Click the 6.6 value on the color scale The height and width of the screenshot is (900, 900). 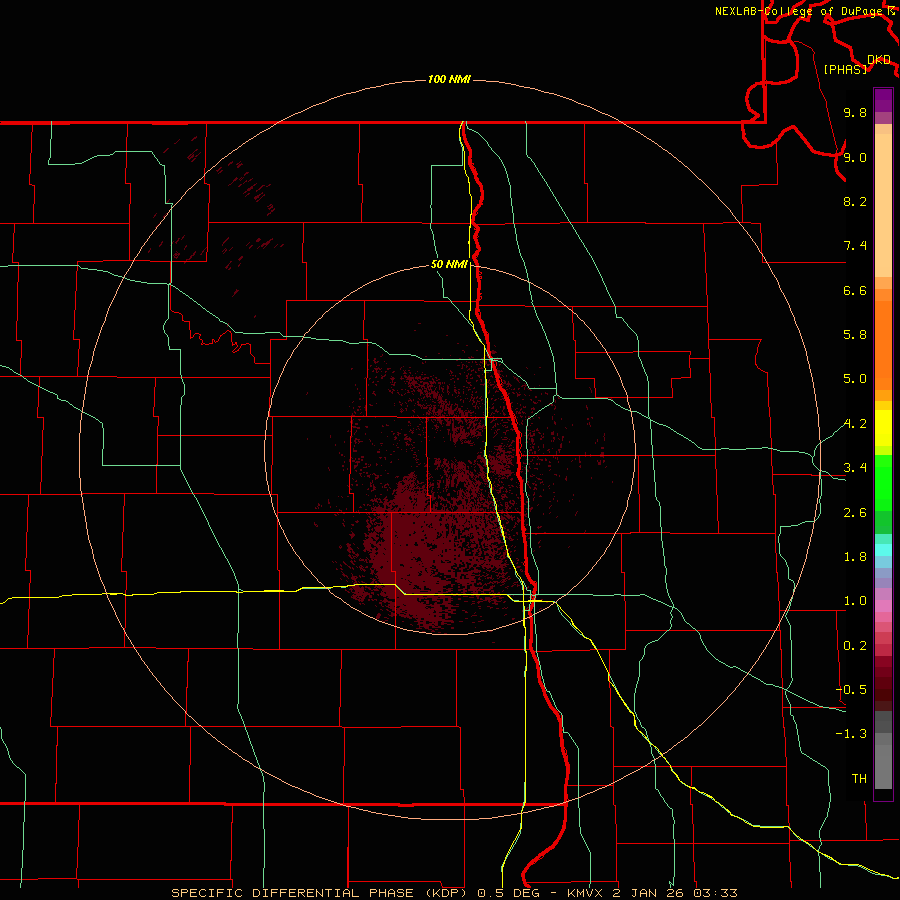855,290
